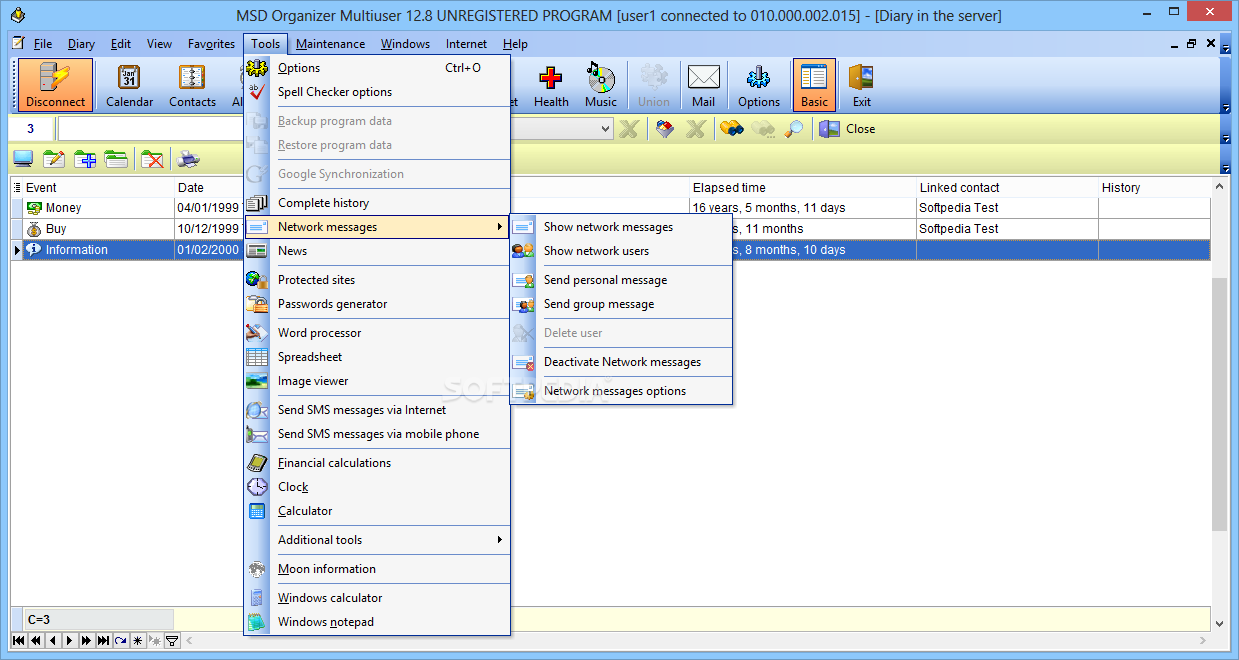Launch Word processor from Tools menu
1239x660 pixels.
(x=377, y=333)
